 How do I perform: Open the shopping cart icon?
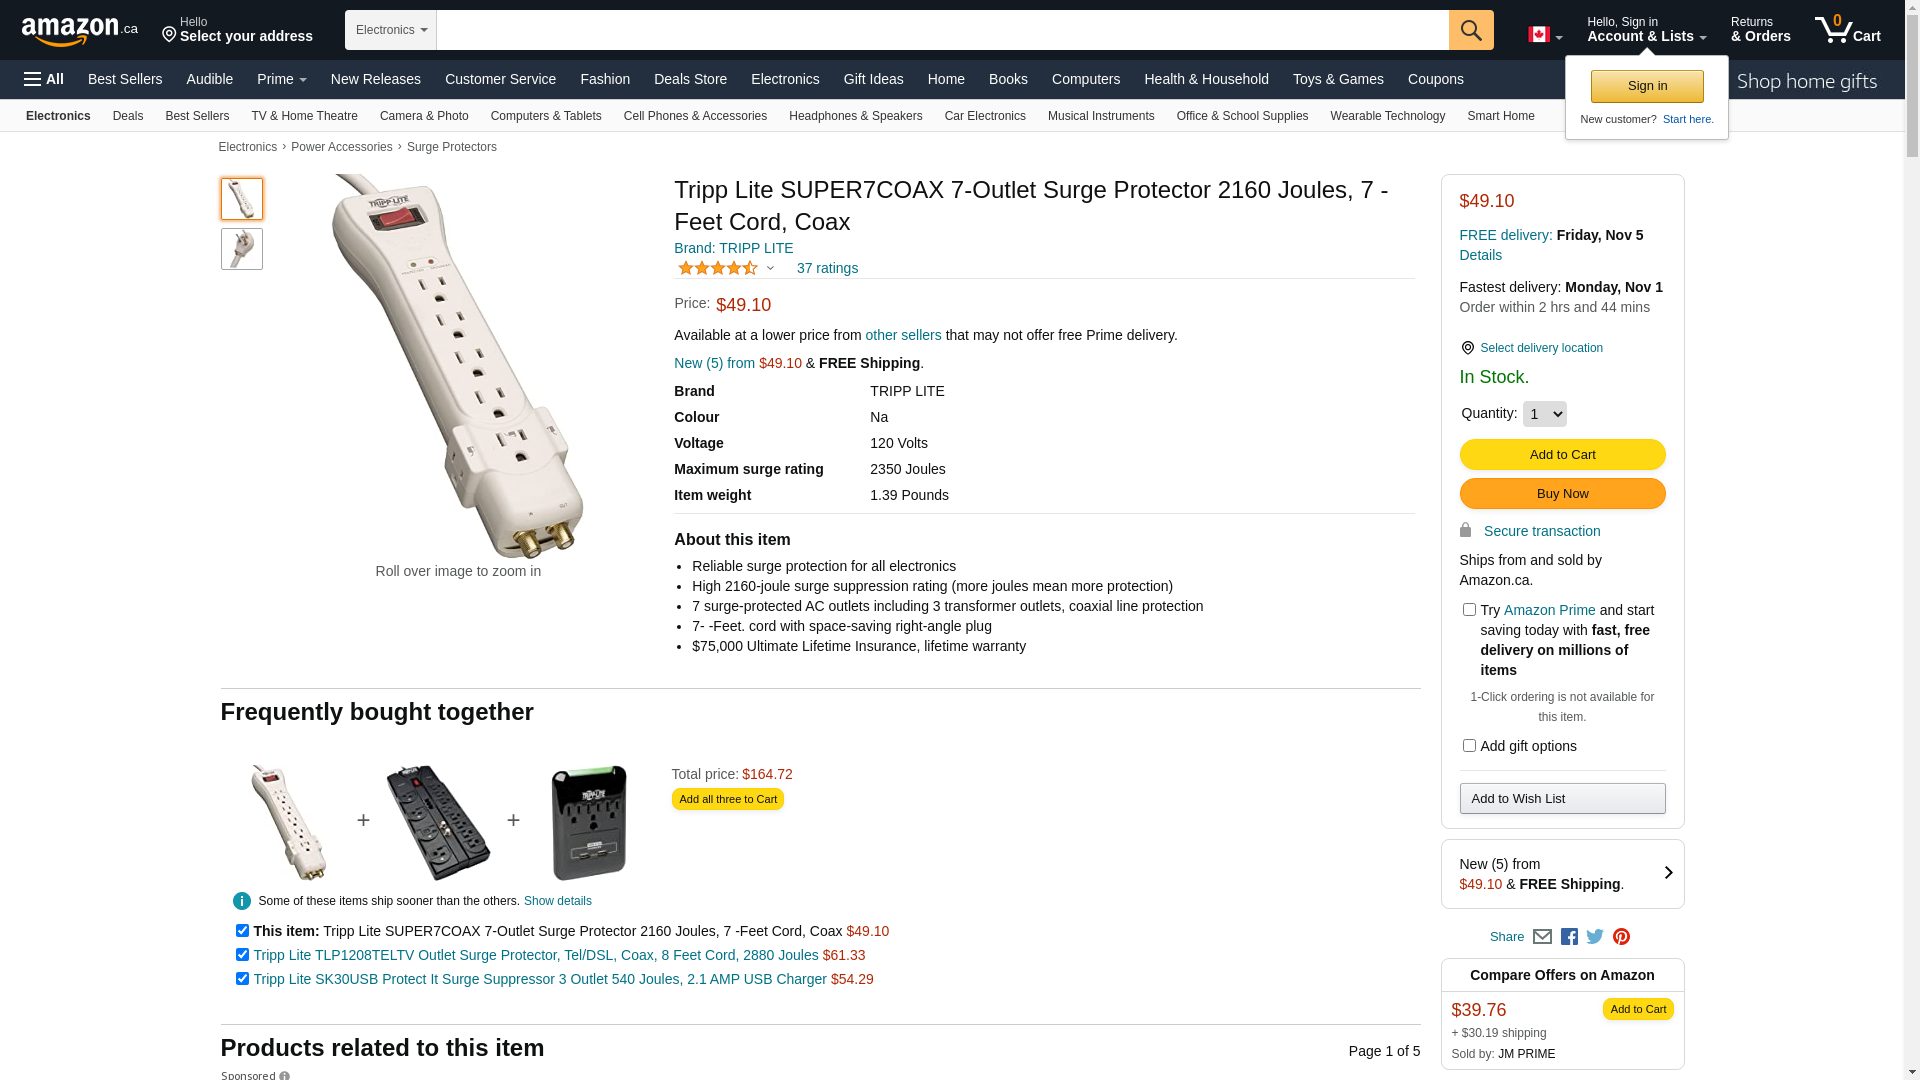point(1847,30)
